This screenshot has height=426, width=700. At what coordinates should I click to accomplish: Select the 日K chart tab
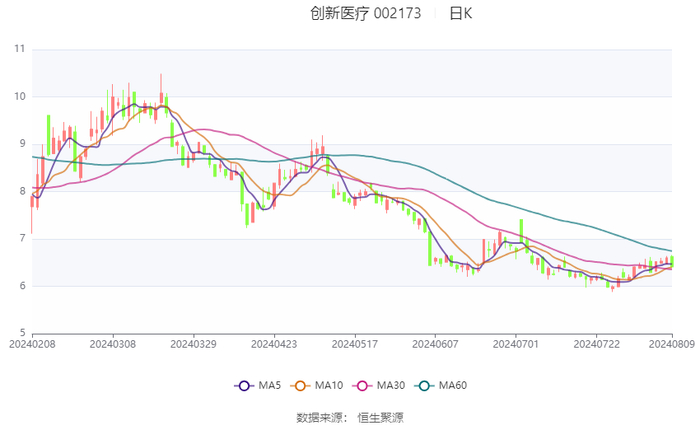[x=460, y=14]
